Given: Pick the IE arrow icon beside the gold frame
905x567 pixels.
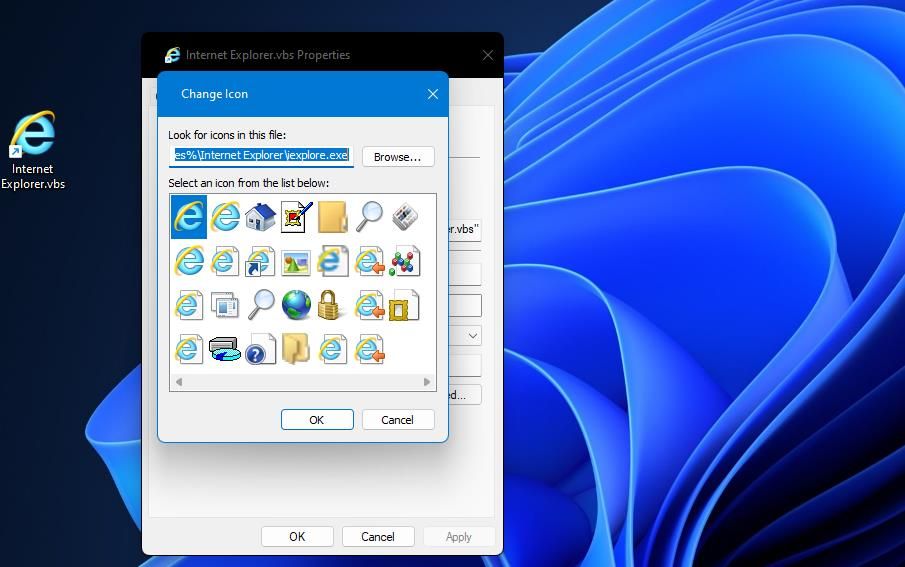Looking at the screenshot, I should [x=369, y=305].
